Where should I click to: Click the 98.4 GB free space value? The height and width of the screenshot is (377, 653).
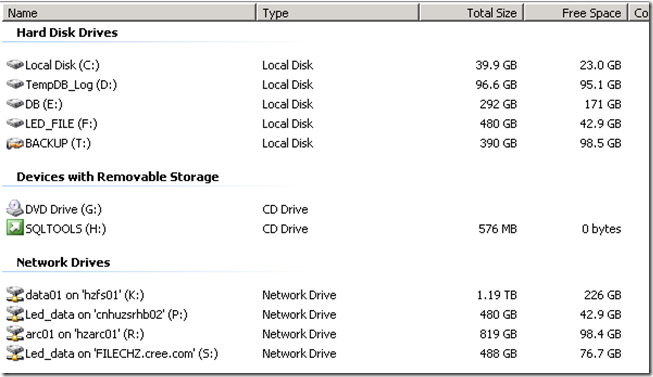[x=600, y=334]
